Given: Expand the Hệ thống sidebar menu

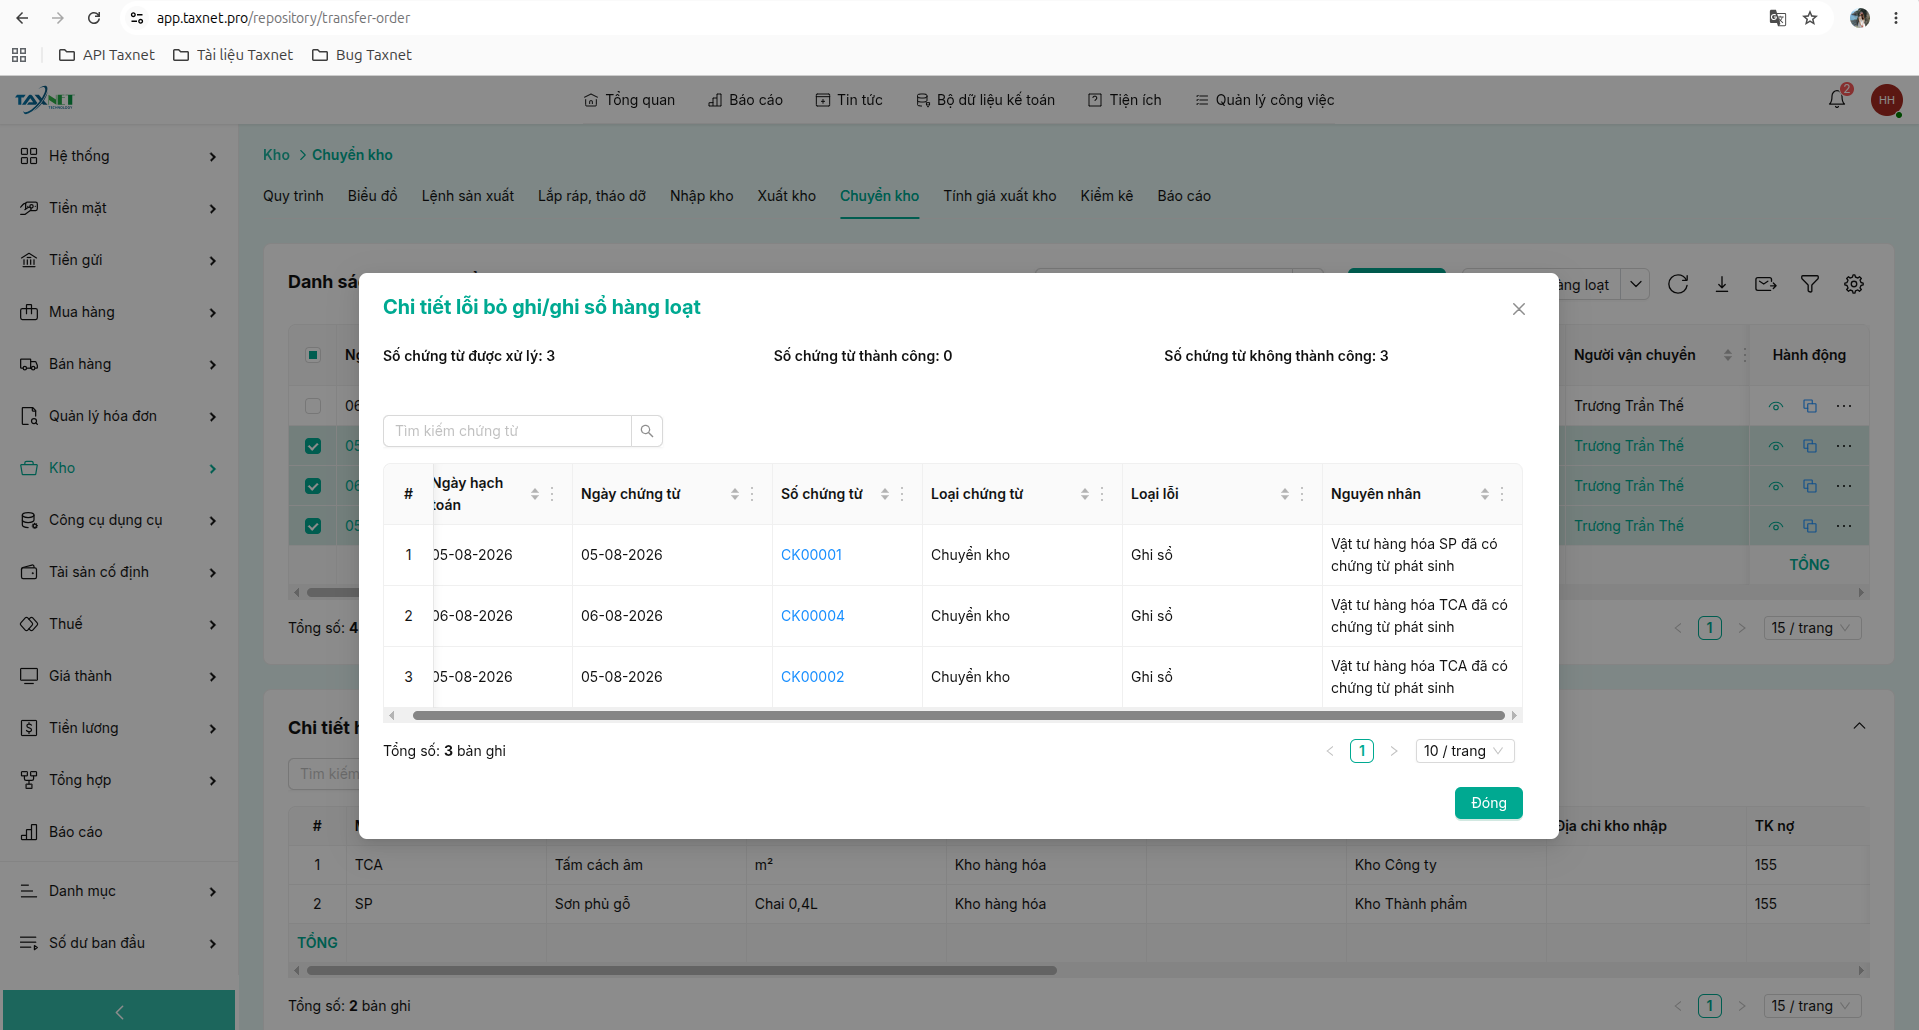Looking at the screenshot, I should click(119, 156).
